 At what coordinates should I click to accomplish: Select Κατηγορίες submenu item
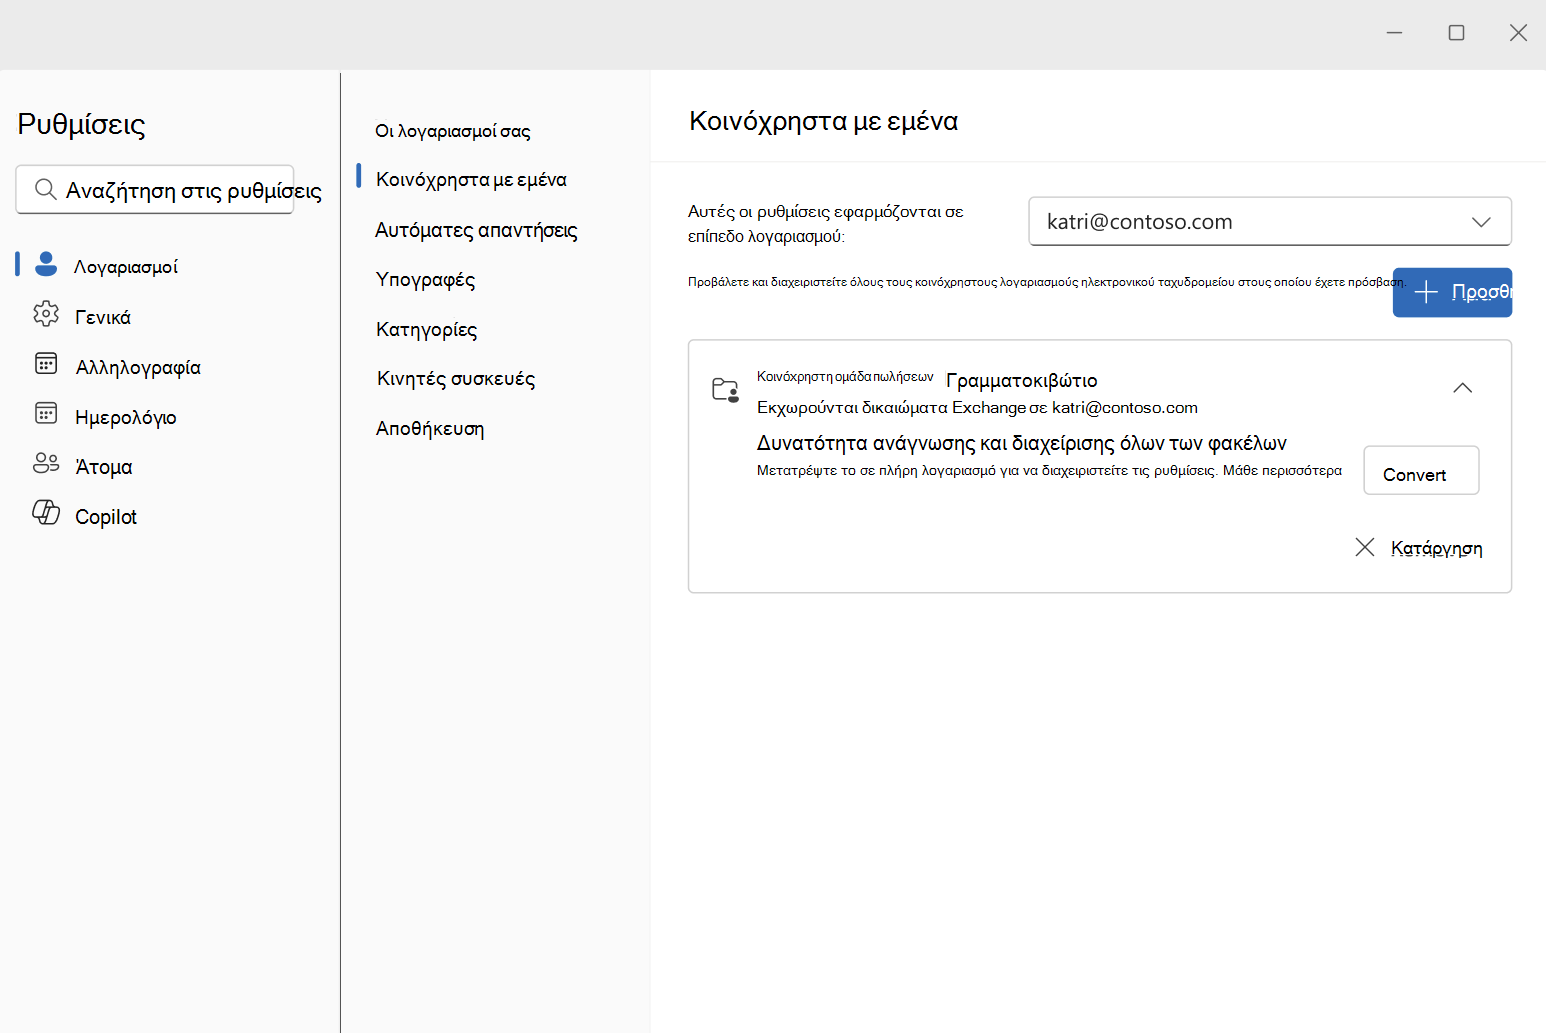tap(426, 329)
